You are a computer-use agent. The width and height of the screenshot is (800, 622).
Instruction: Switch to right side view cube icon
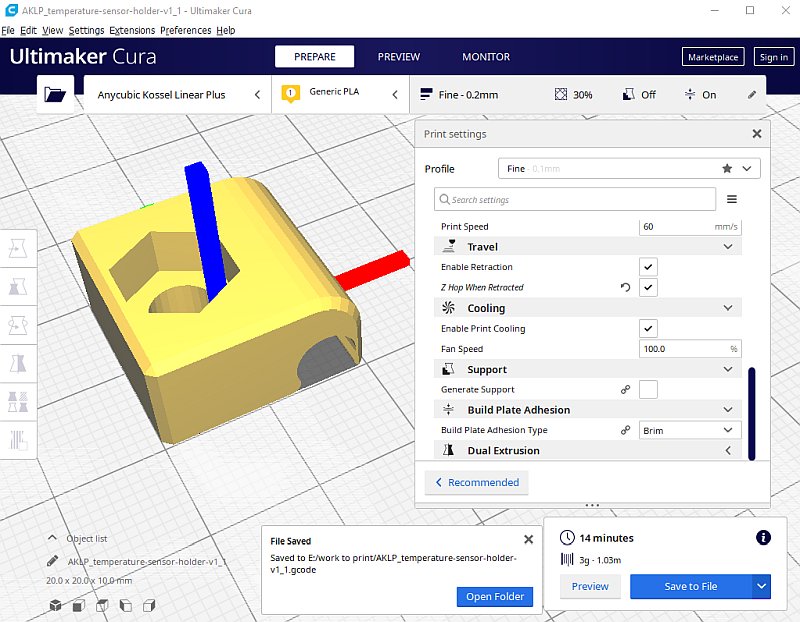pyautogui.click(x=149, y=606)
